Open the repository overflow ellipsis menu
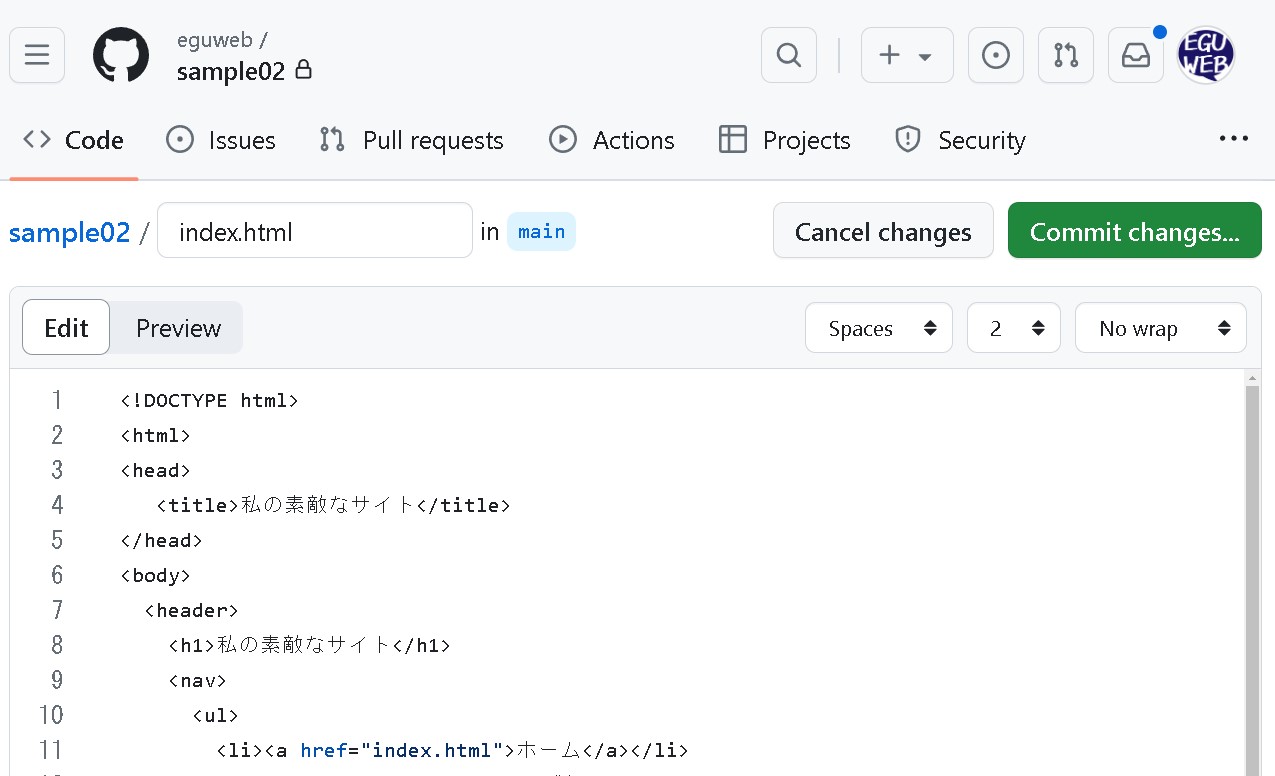 1233,139
